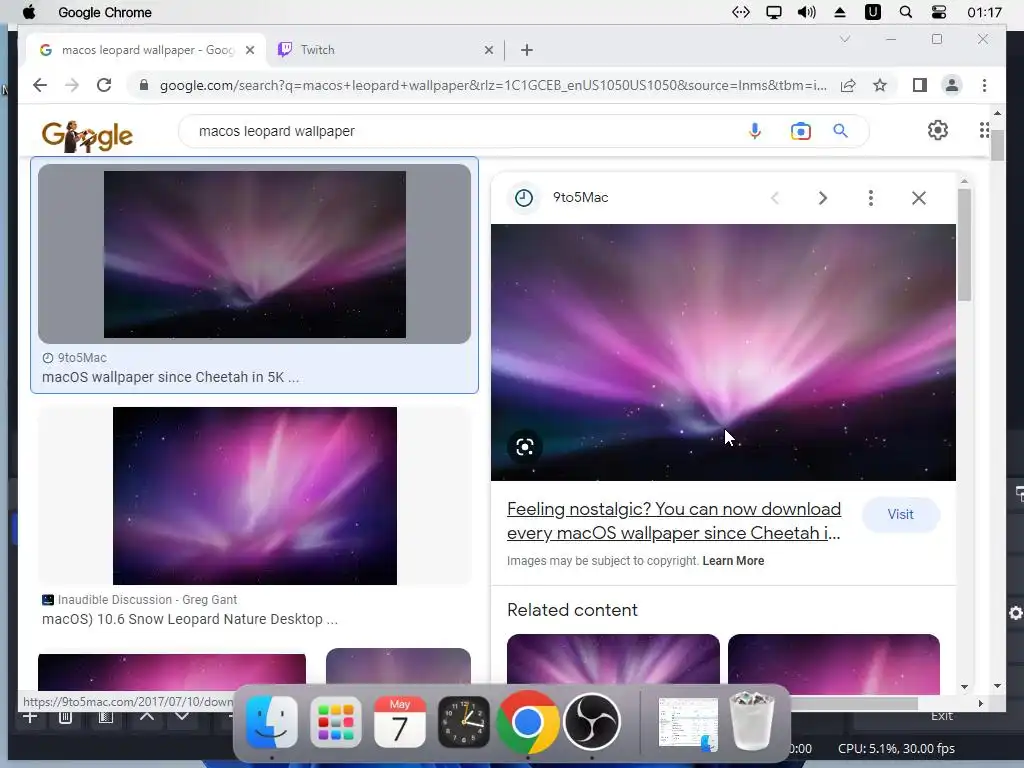1024x768 pixels.
Task: Open Trash from the dock
Action: (x=752, y=722)
